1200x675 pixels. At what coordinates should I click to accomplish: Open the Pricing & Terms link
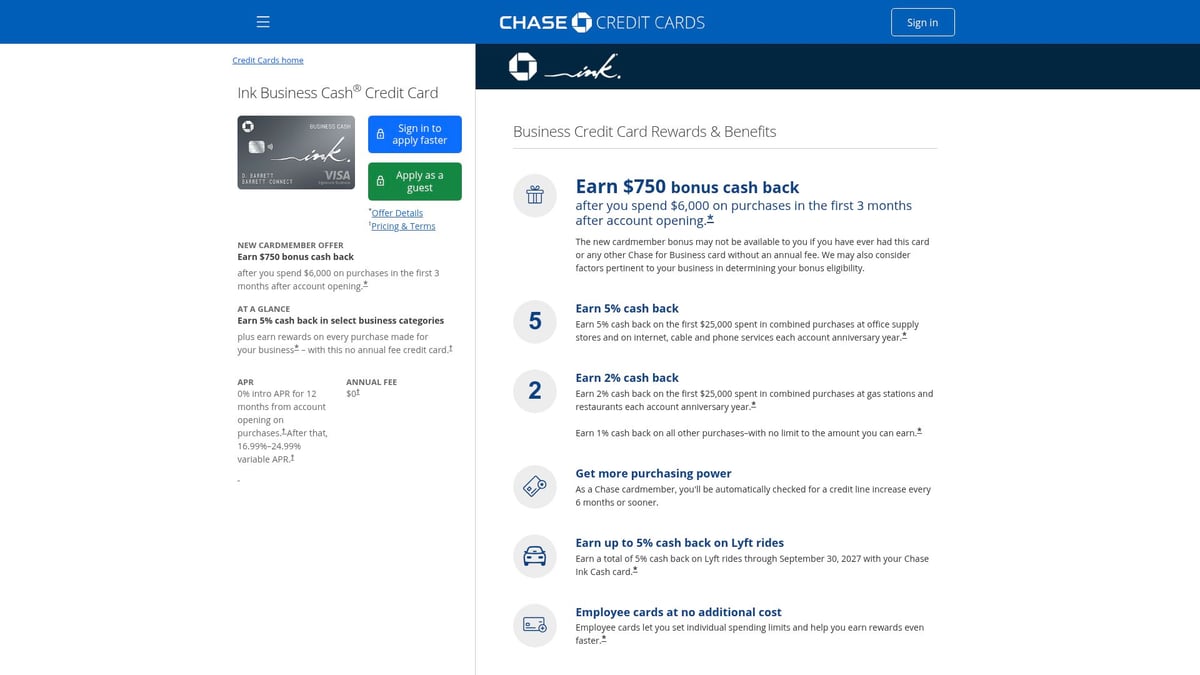pos(403,226)
